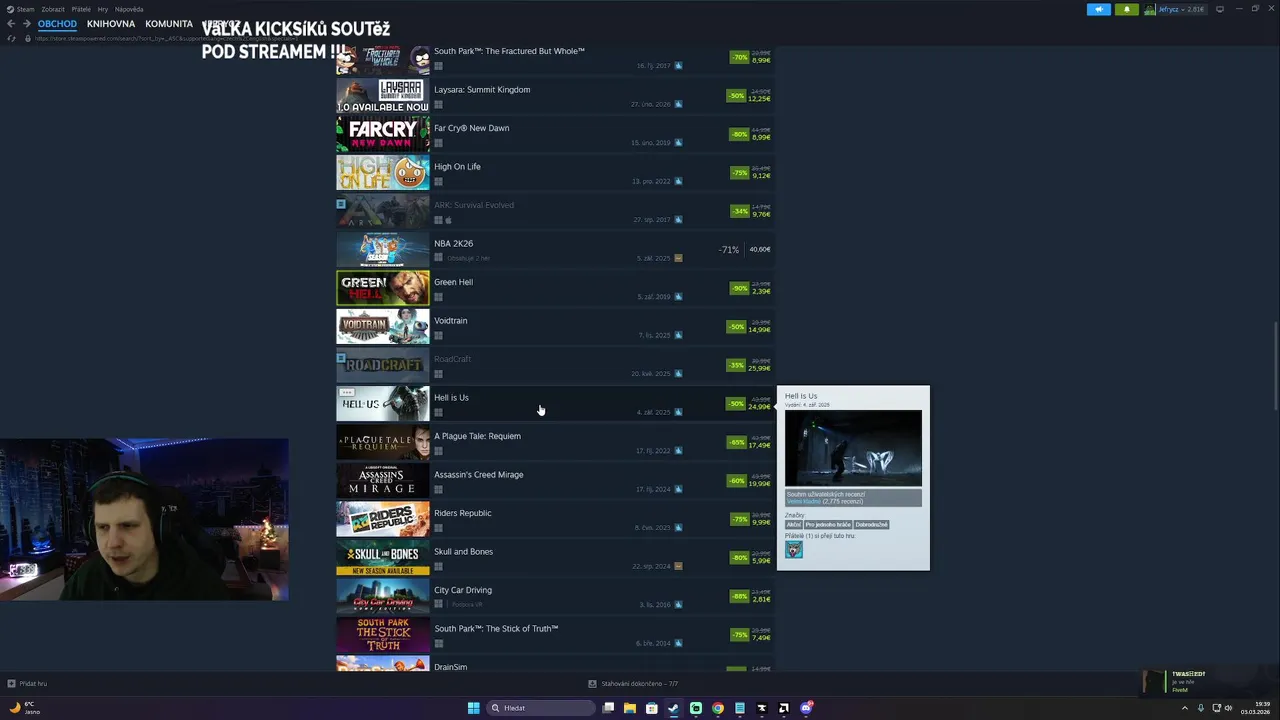Image resolution: width=1280 pixels, height=720 pixels.
Task: Click the -75% discount on High On Life
Action: point(739,173)
